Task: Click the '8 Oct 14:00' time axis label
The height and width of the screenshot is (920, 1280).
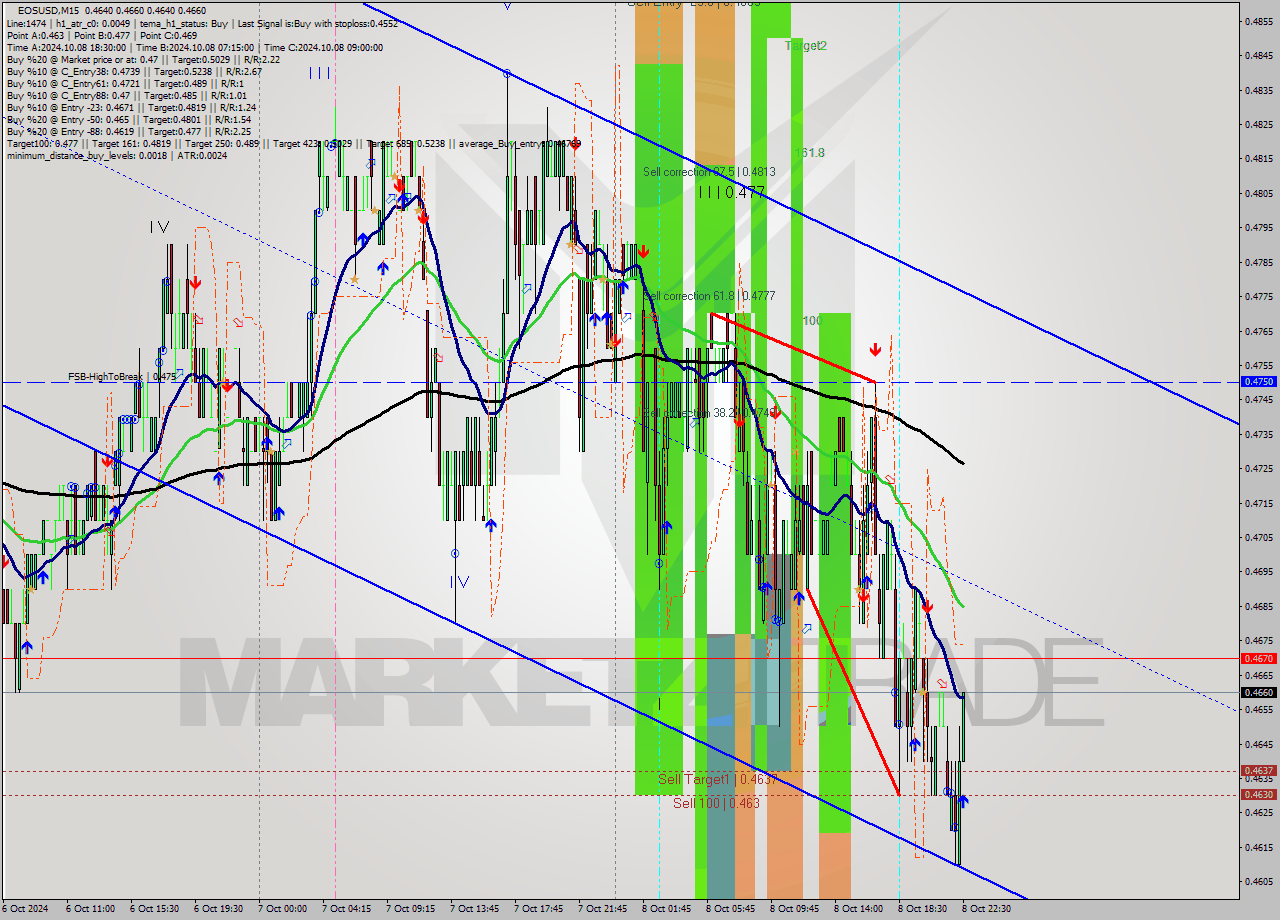Action: pos(858,909)
